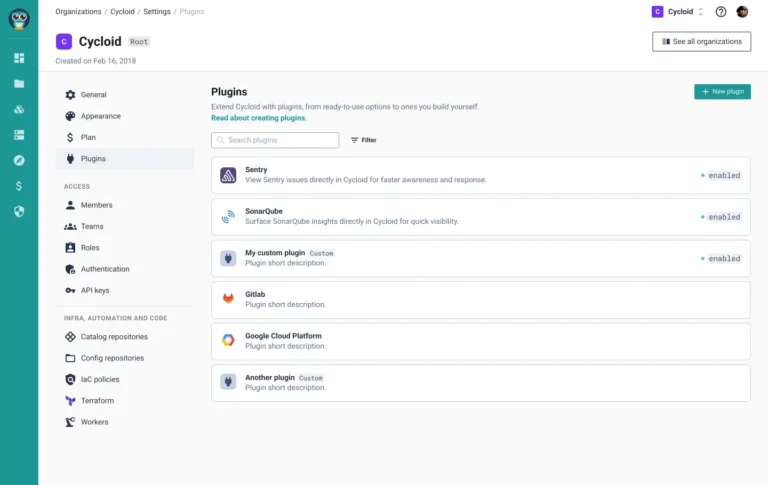
Task: Open the user avatar in top bar
Action: coord(742,12)
